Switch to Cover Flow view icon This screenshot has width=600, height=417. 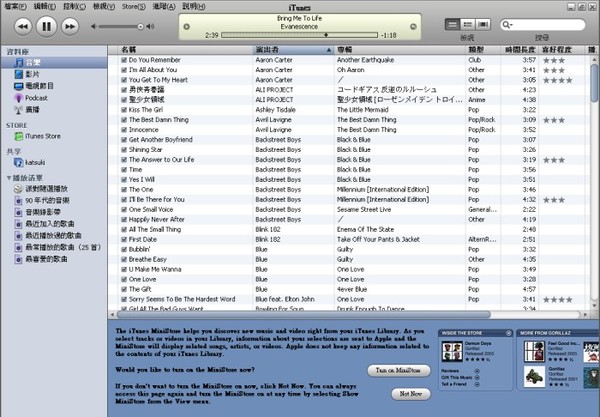pos(483,25)
